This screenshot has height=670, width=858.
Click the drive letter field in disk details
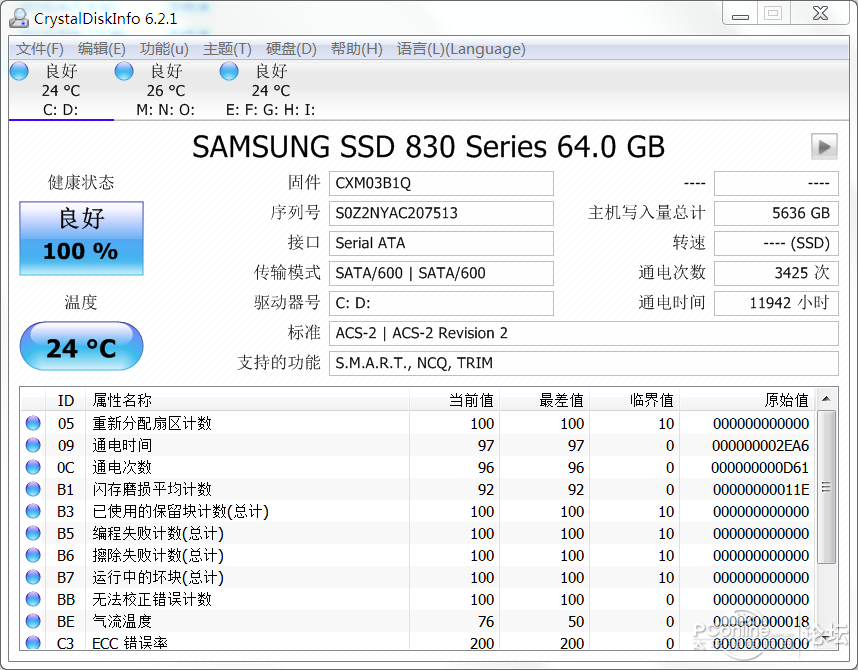pos(441,303)
